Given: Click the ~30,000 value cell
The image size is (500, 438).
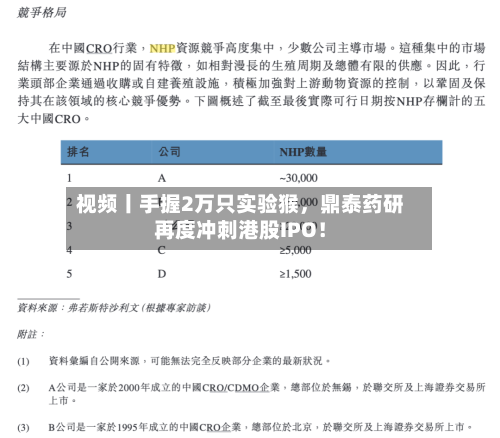Looking at the screenshot, I should tap(298, 178).
